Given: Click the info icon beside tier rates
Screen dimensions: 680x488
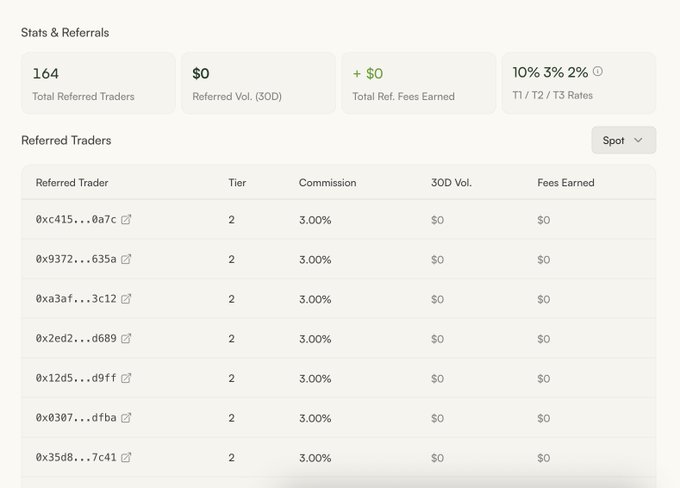Looking at the screenshot, I should tap(598, 71).
